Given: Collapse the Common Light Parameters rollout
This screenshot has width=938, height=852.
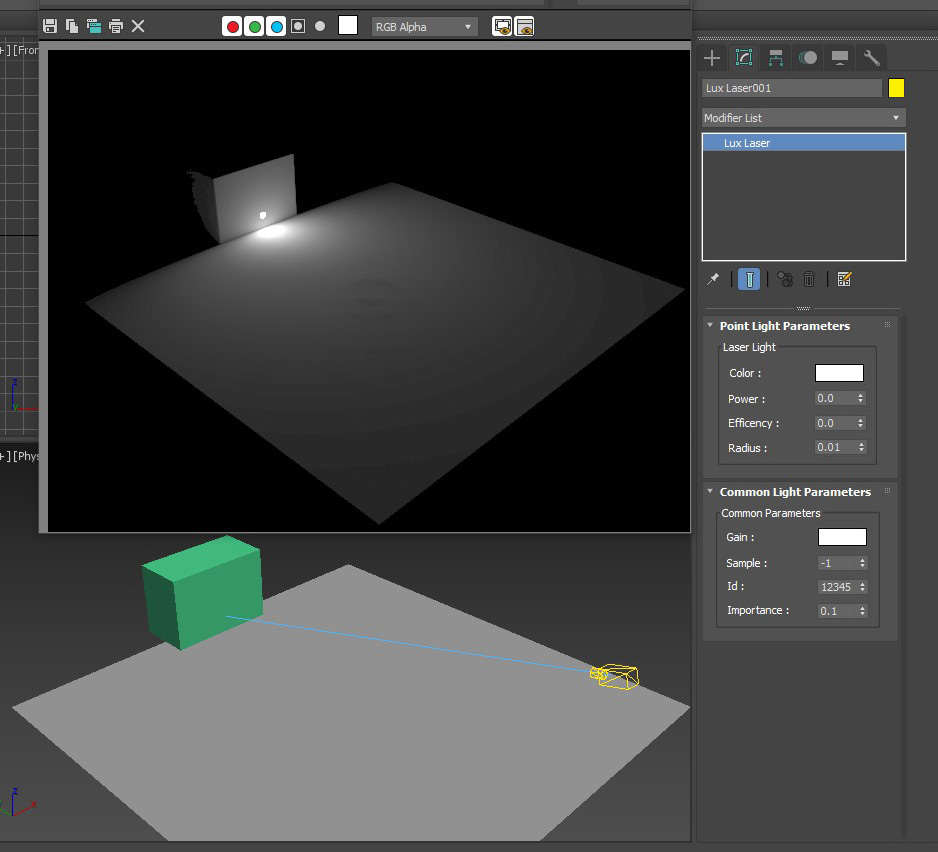Looking at the screenshot, I should (x=794, y=492).
